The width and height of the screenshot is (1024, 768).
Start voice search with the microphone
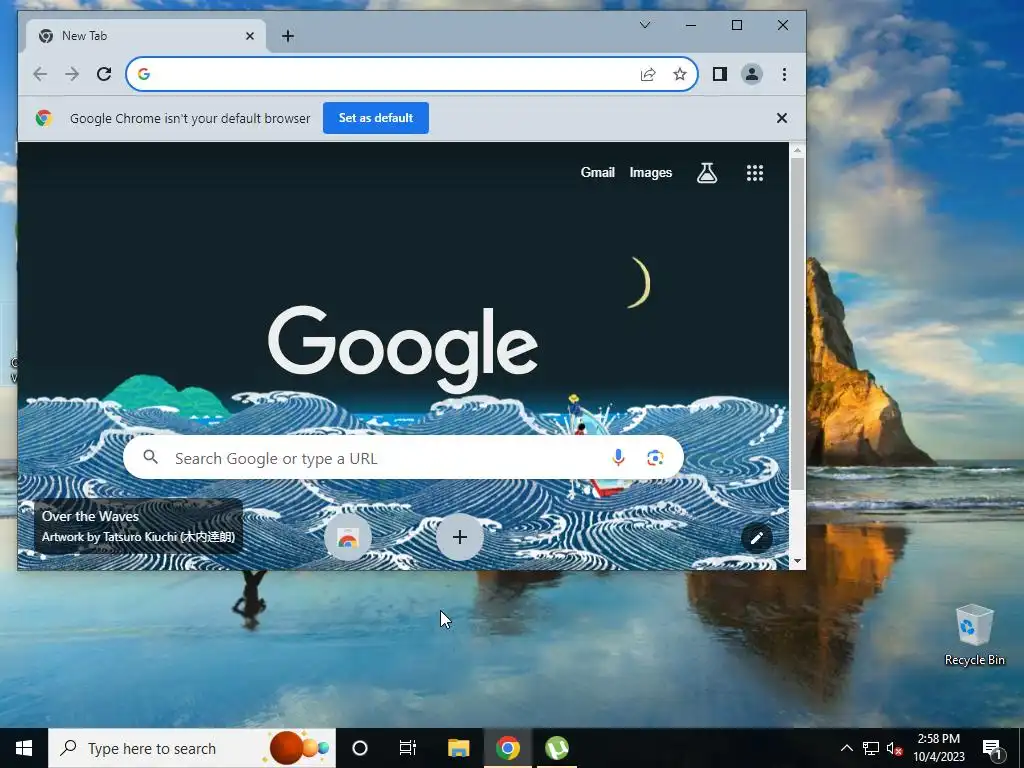click(x=618, y=458)
